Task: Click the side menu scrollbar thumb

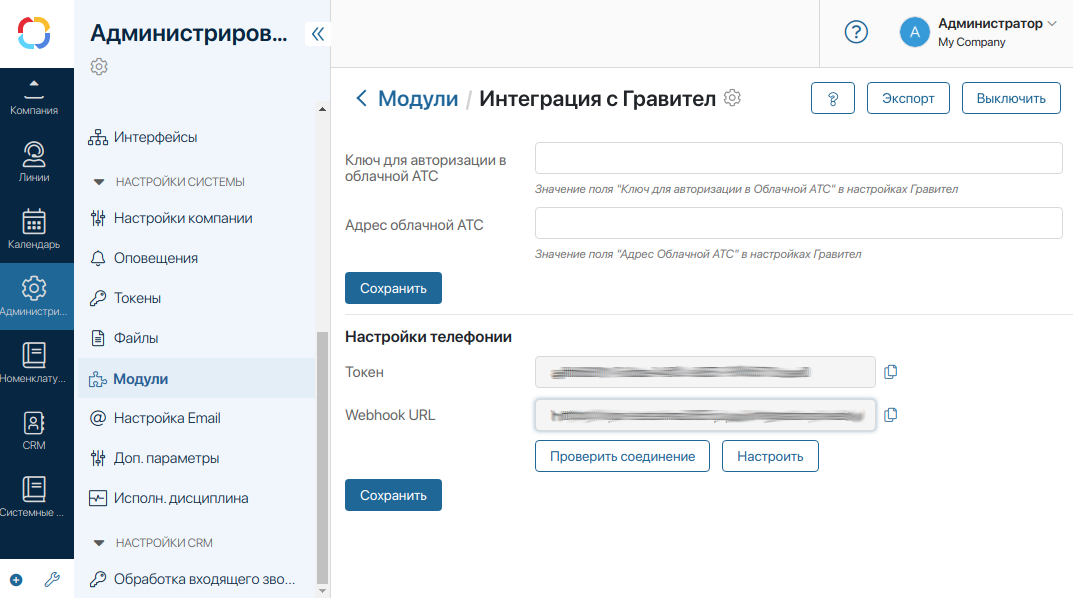Action: pos(322,457)
